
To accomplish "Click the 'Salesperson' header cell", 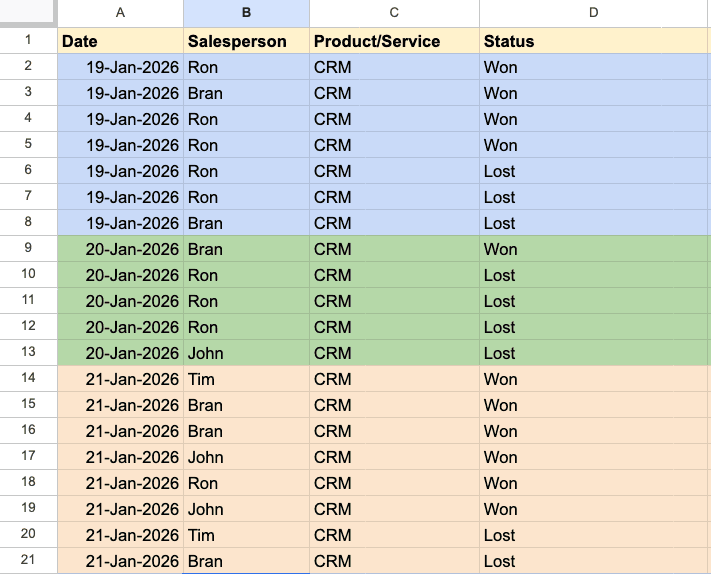I will (246, 41).
